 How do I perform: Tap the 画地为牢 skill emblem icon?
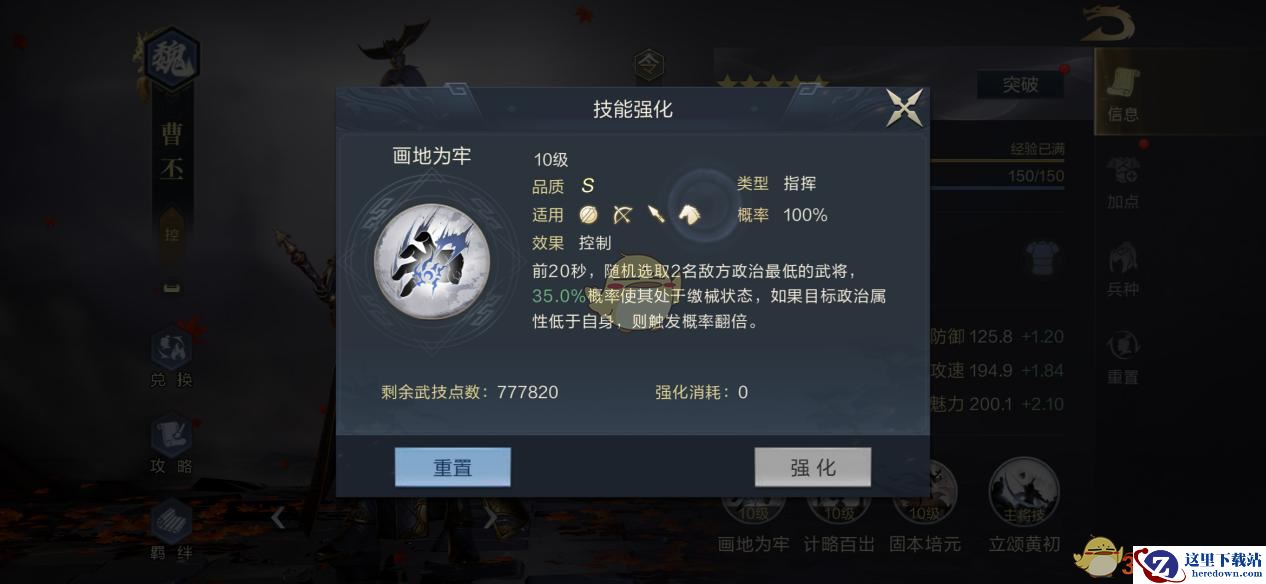point(431,259)
